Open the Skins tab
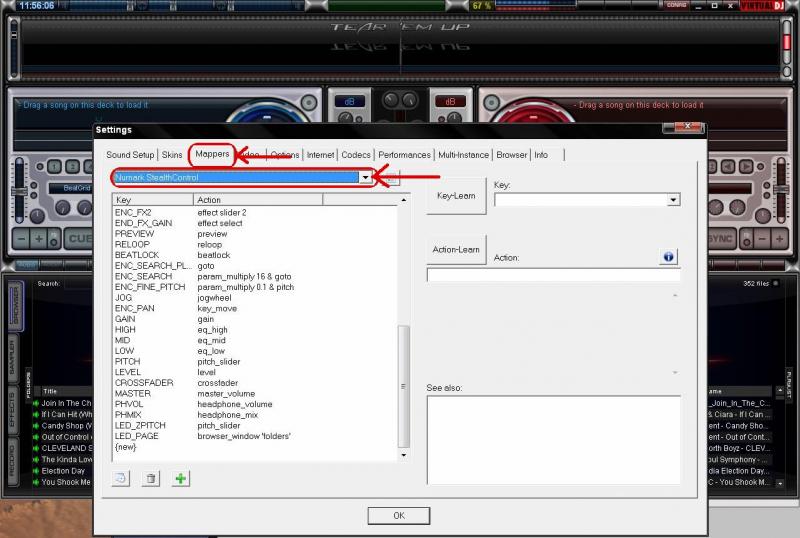The height and width of the screenshot is (538, 800). click(x=172, y=155)
